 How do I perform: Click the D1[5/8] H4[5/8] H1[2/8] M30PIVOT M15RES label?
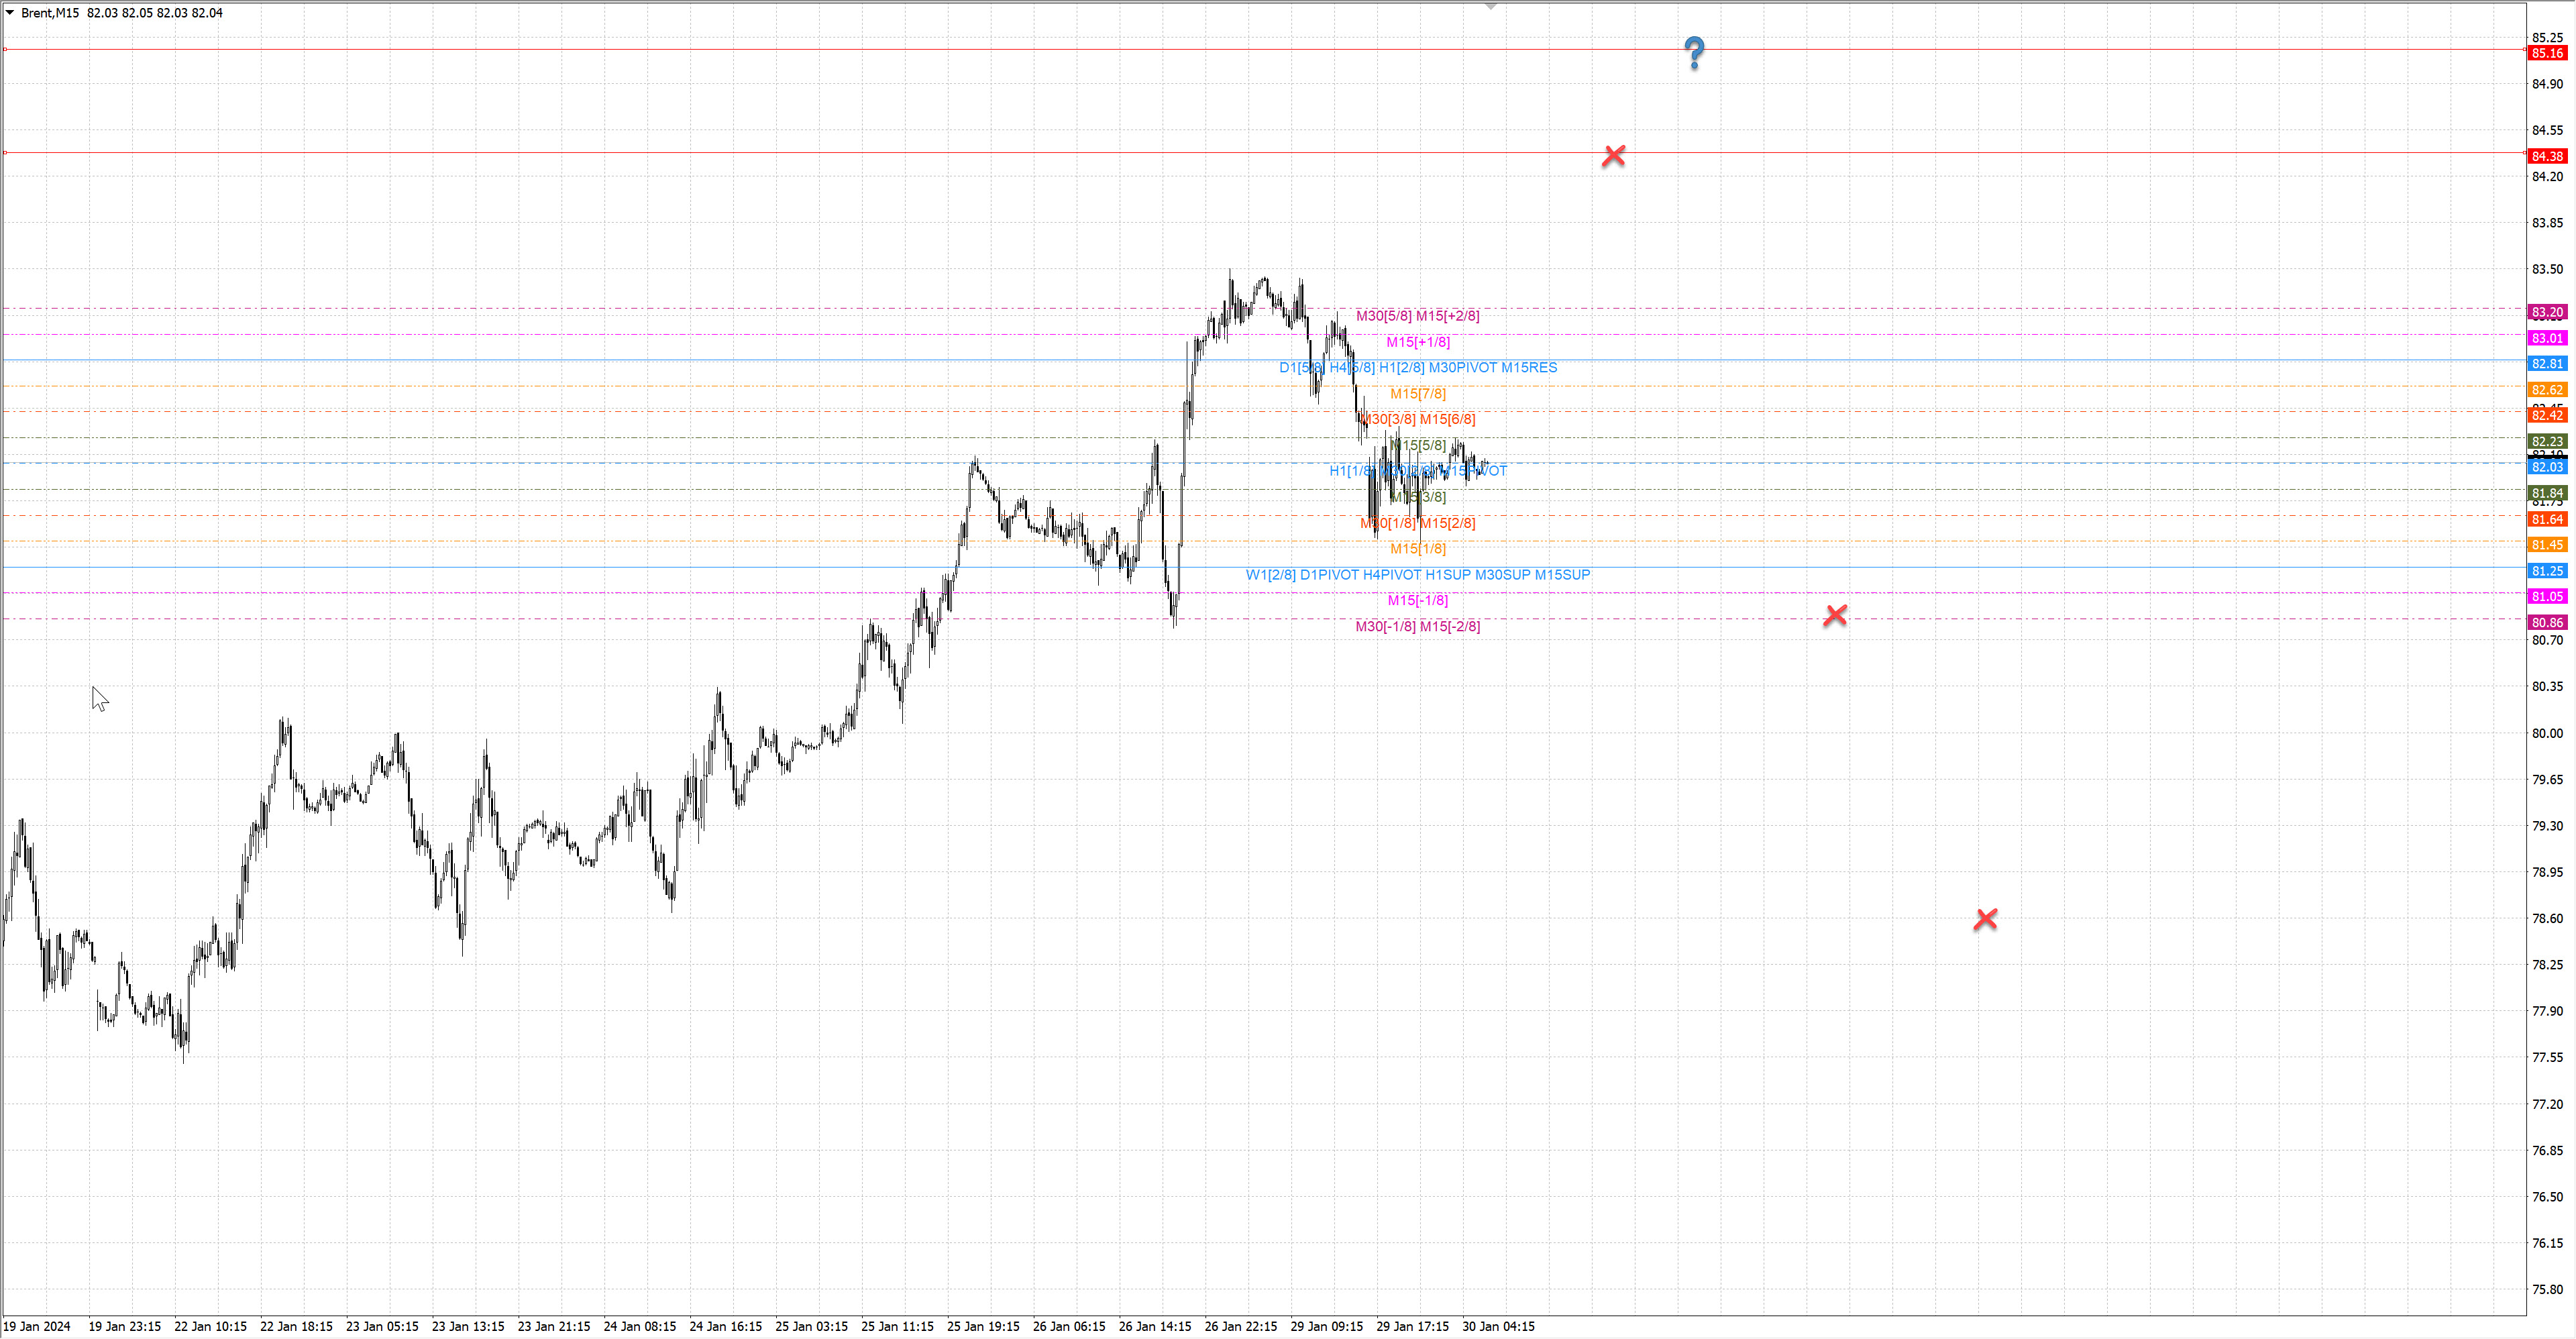click(1417, 367)
